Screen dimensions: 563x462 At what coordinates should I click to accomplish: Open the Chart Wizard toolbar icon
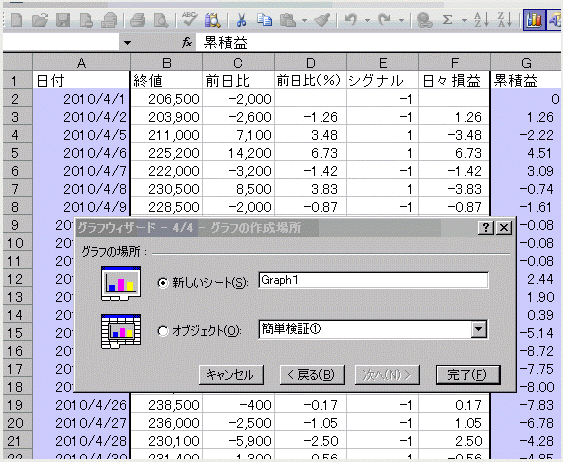point(534,20)
